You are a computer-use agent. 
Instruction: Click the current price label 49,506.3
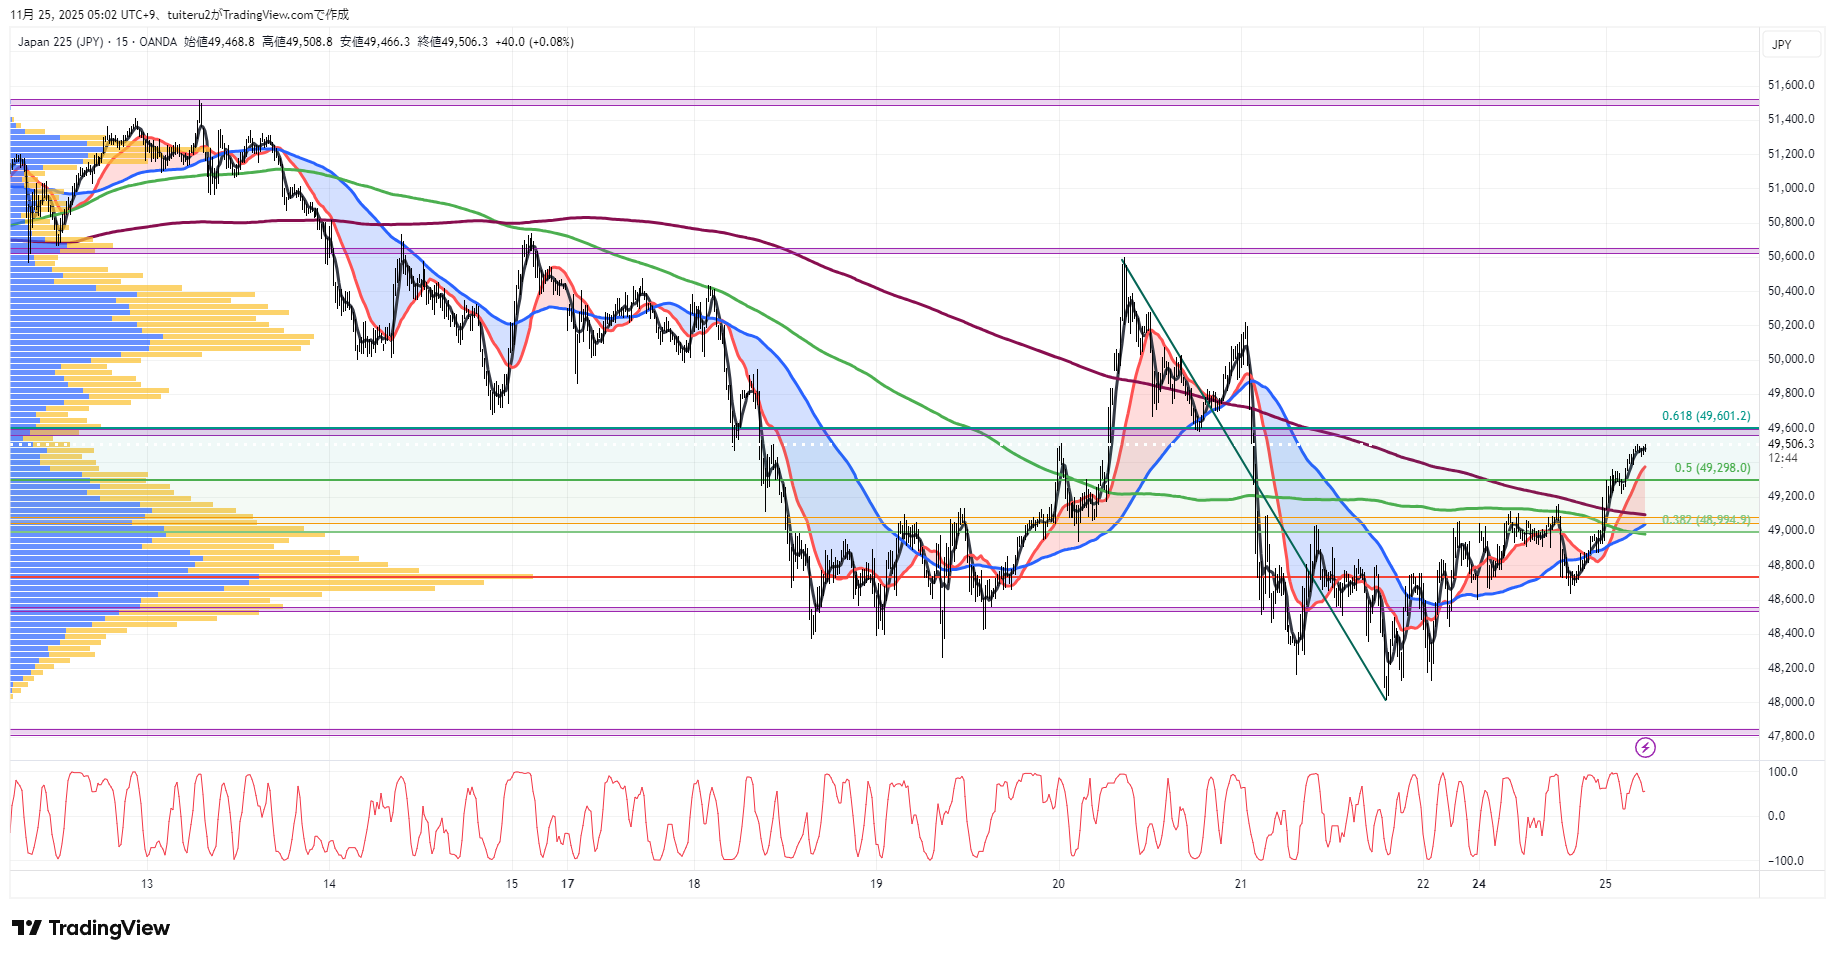click(1790, 444)
